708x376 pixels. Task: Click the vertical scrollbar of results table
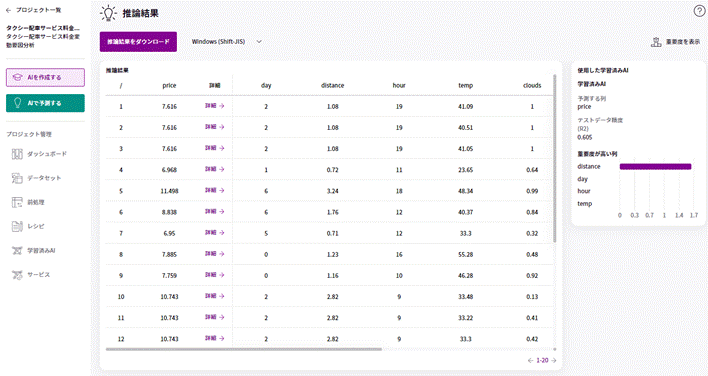(555, 158)
